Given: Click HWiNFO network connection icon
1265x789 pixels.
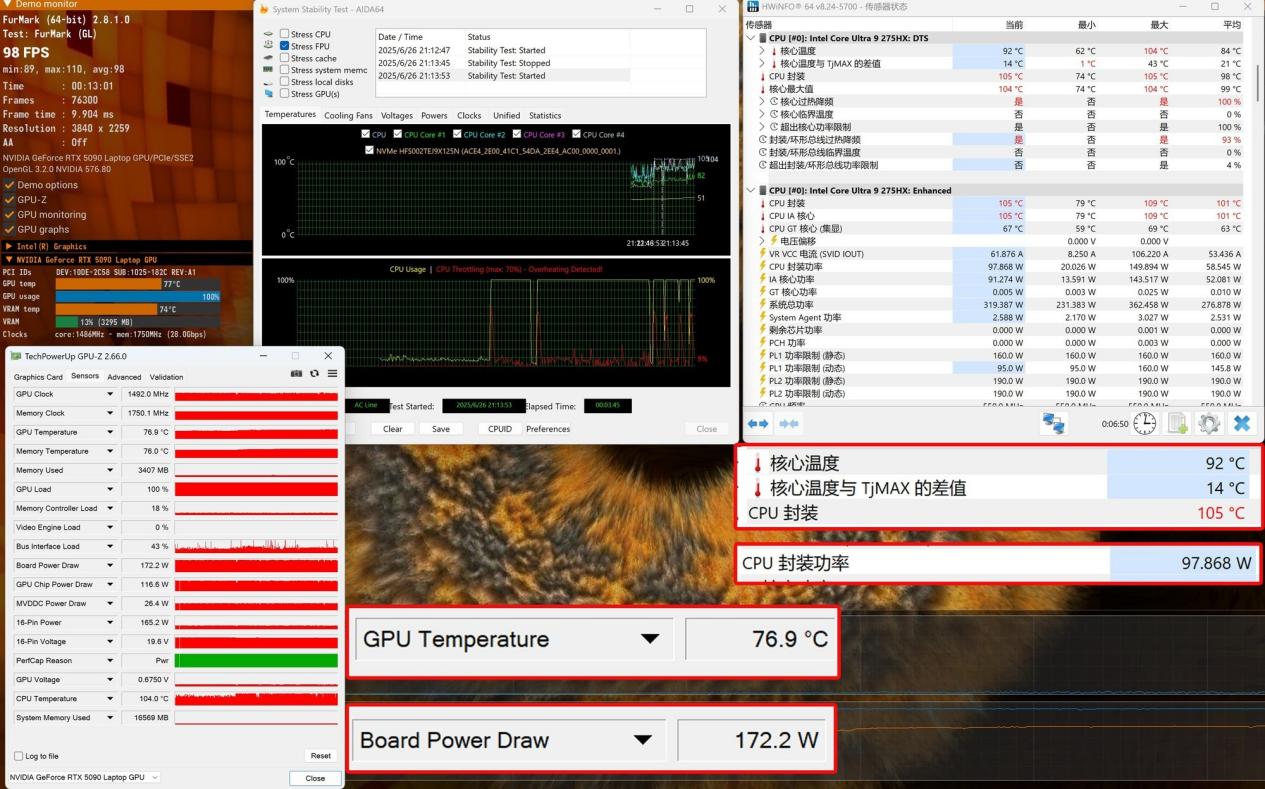Looking at the screenshot, I should tap(1053, 423).
